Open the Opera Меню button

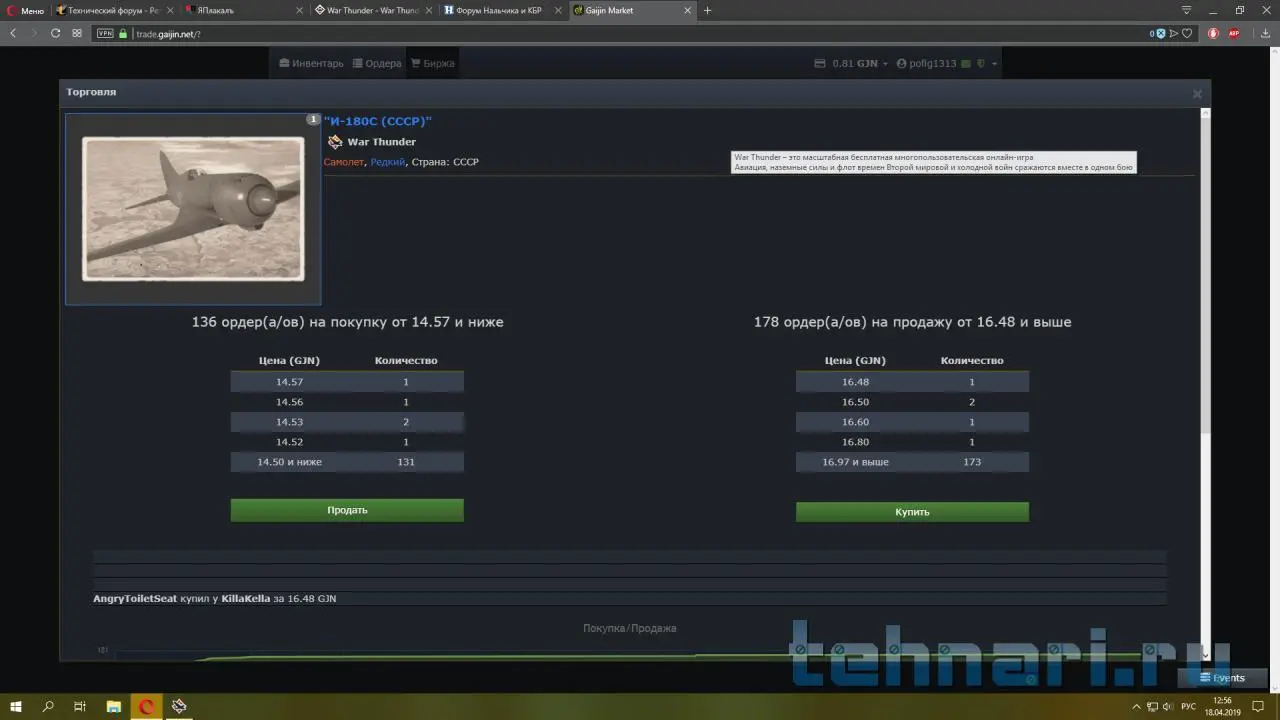point(26,10)
